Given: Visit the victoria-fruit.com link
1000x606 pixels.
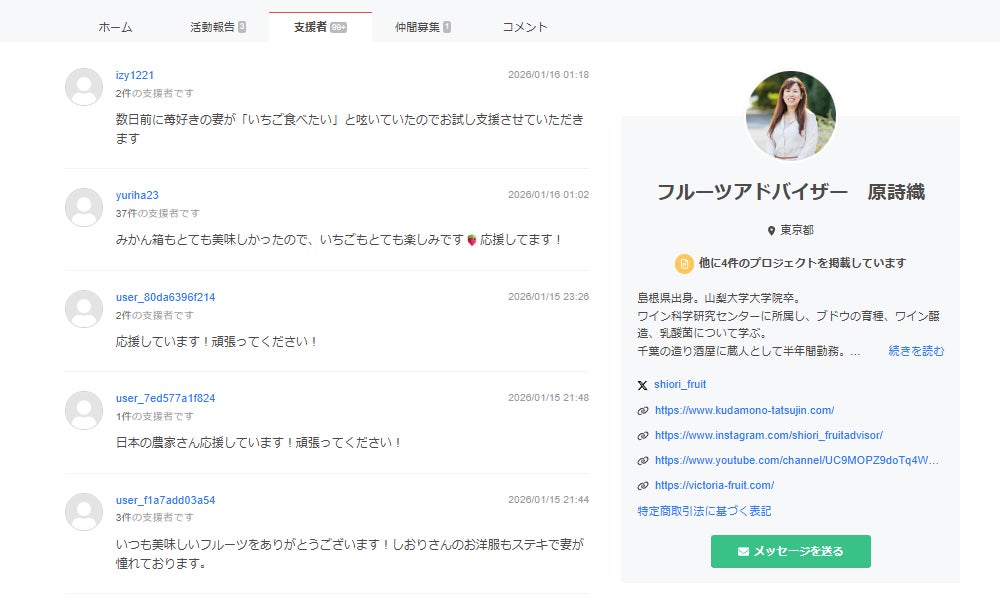Looking at the screenshot, I should click(x=714, y=485).
